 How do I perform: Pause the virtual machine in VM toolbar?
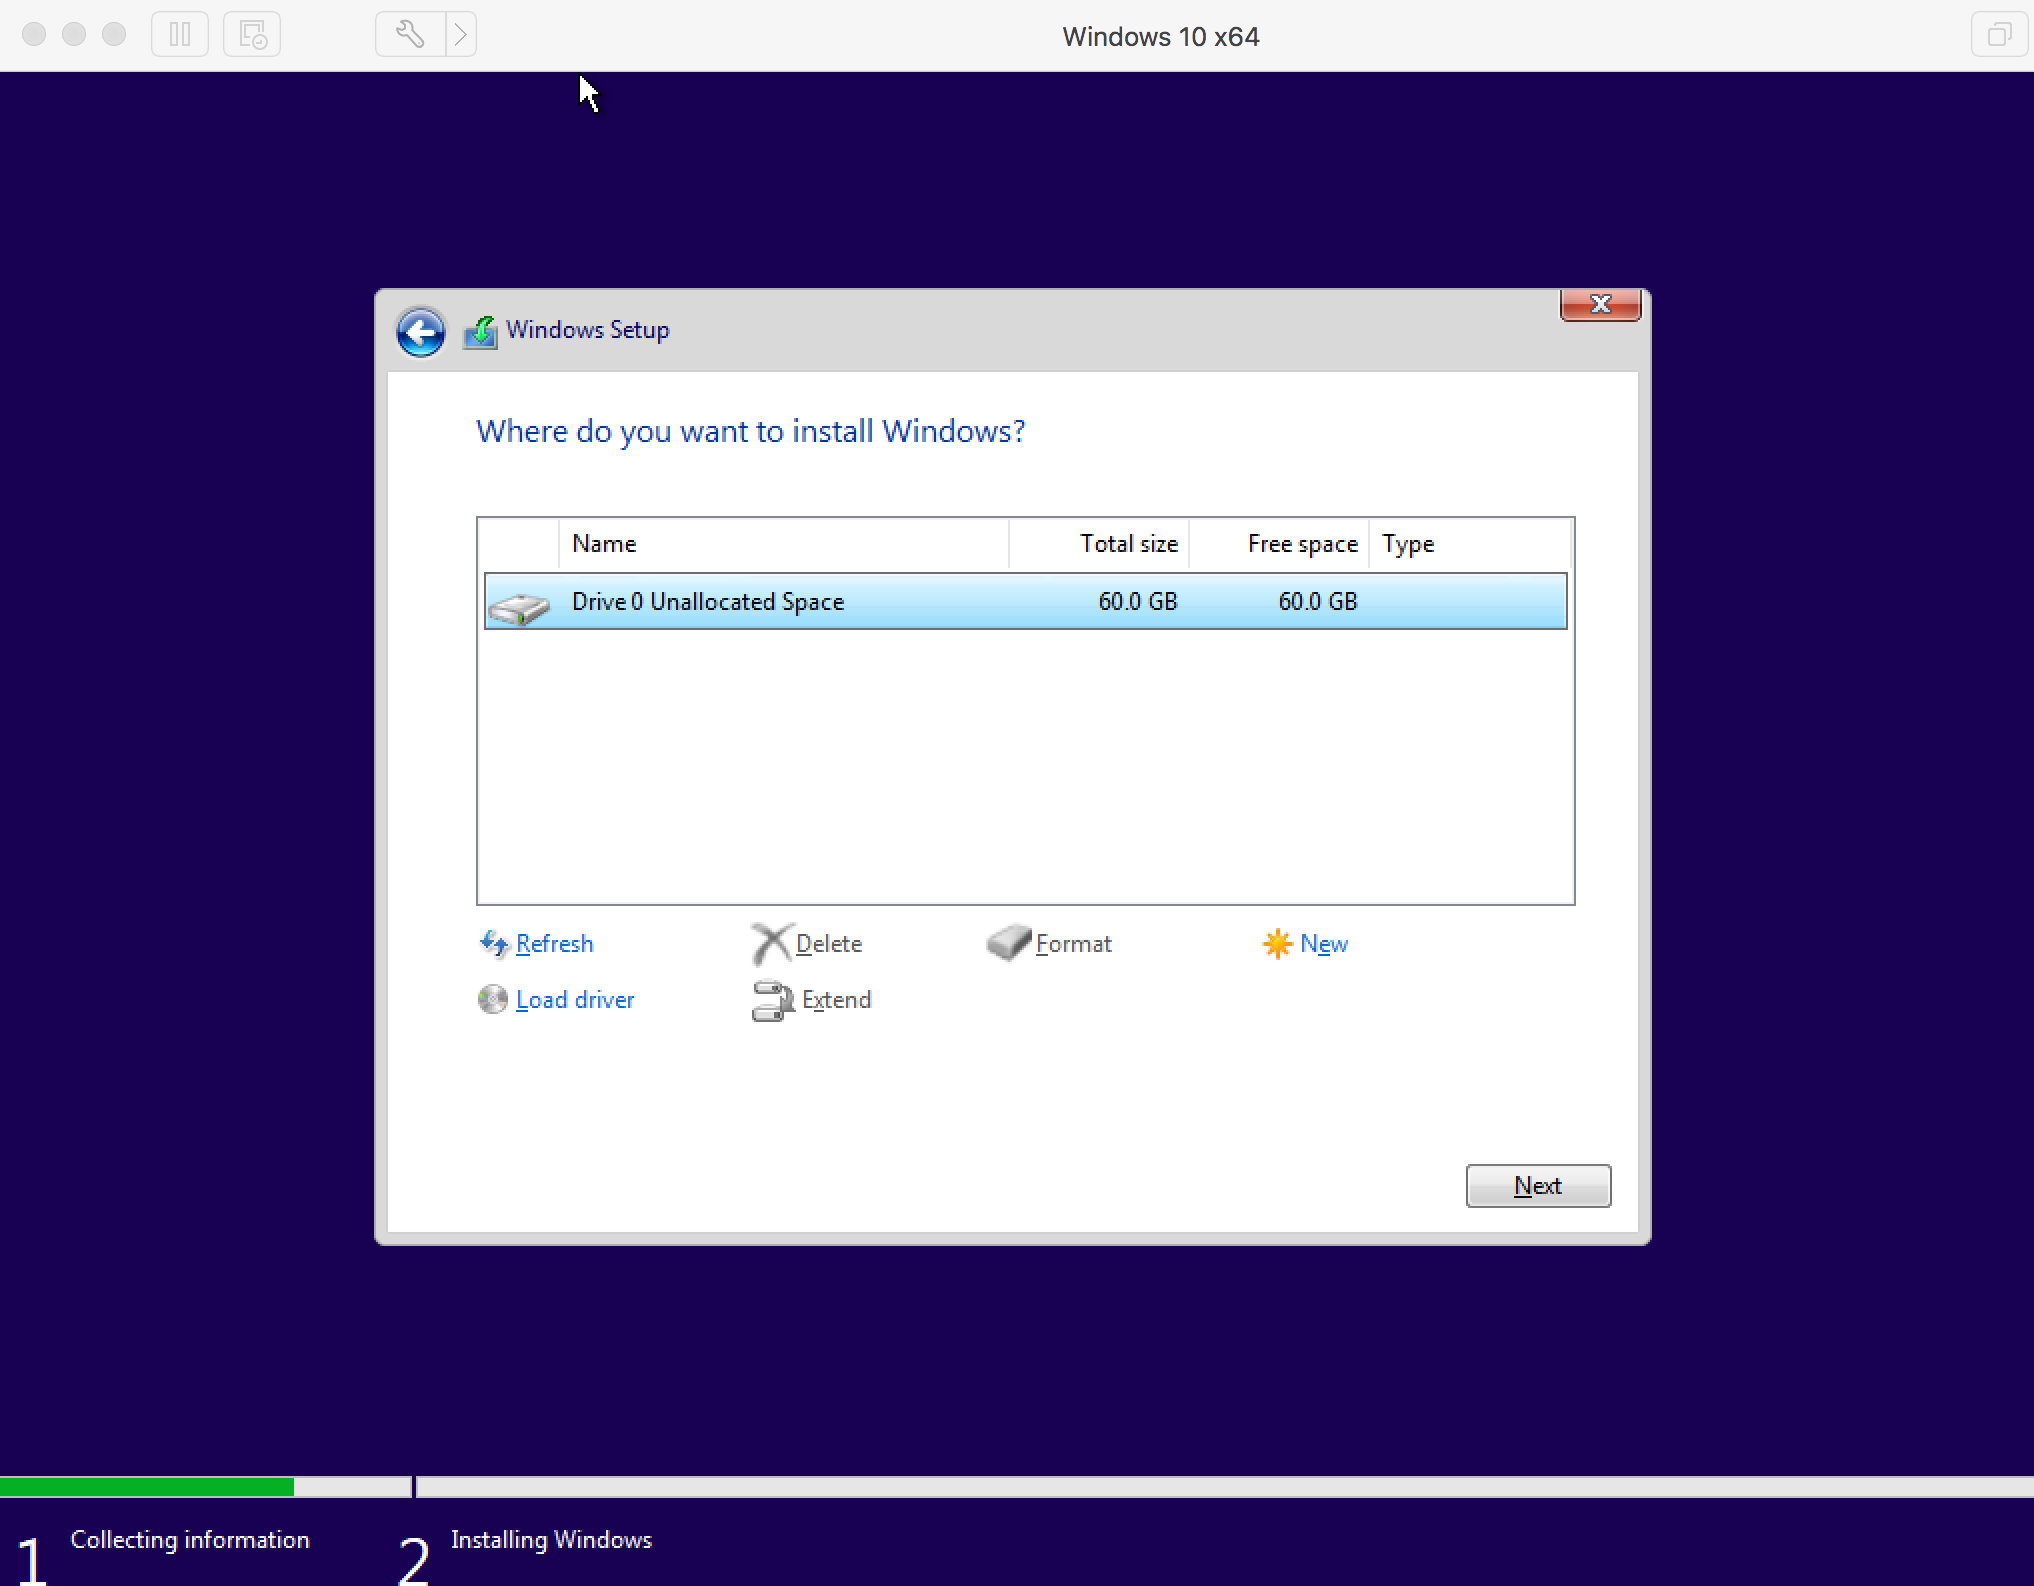pos(180,35)
